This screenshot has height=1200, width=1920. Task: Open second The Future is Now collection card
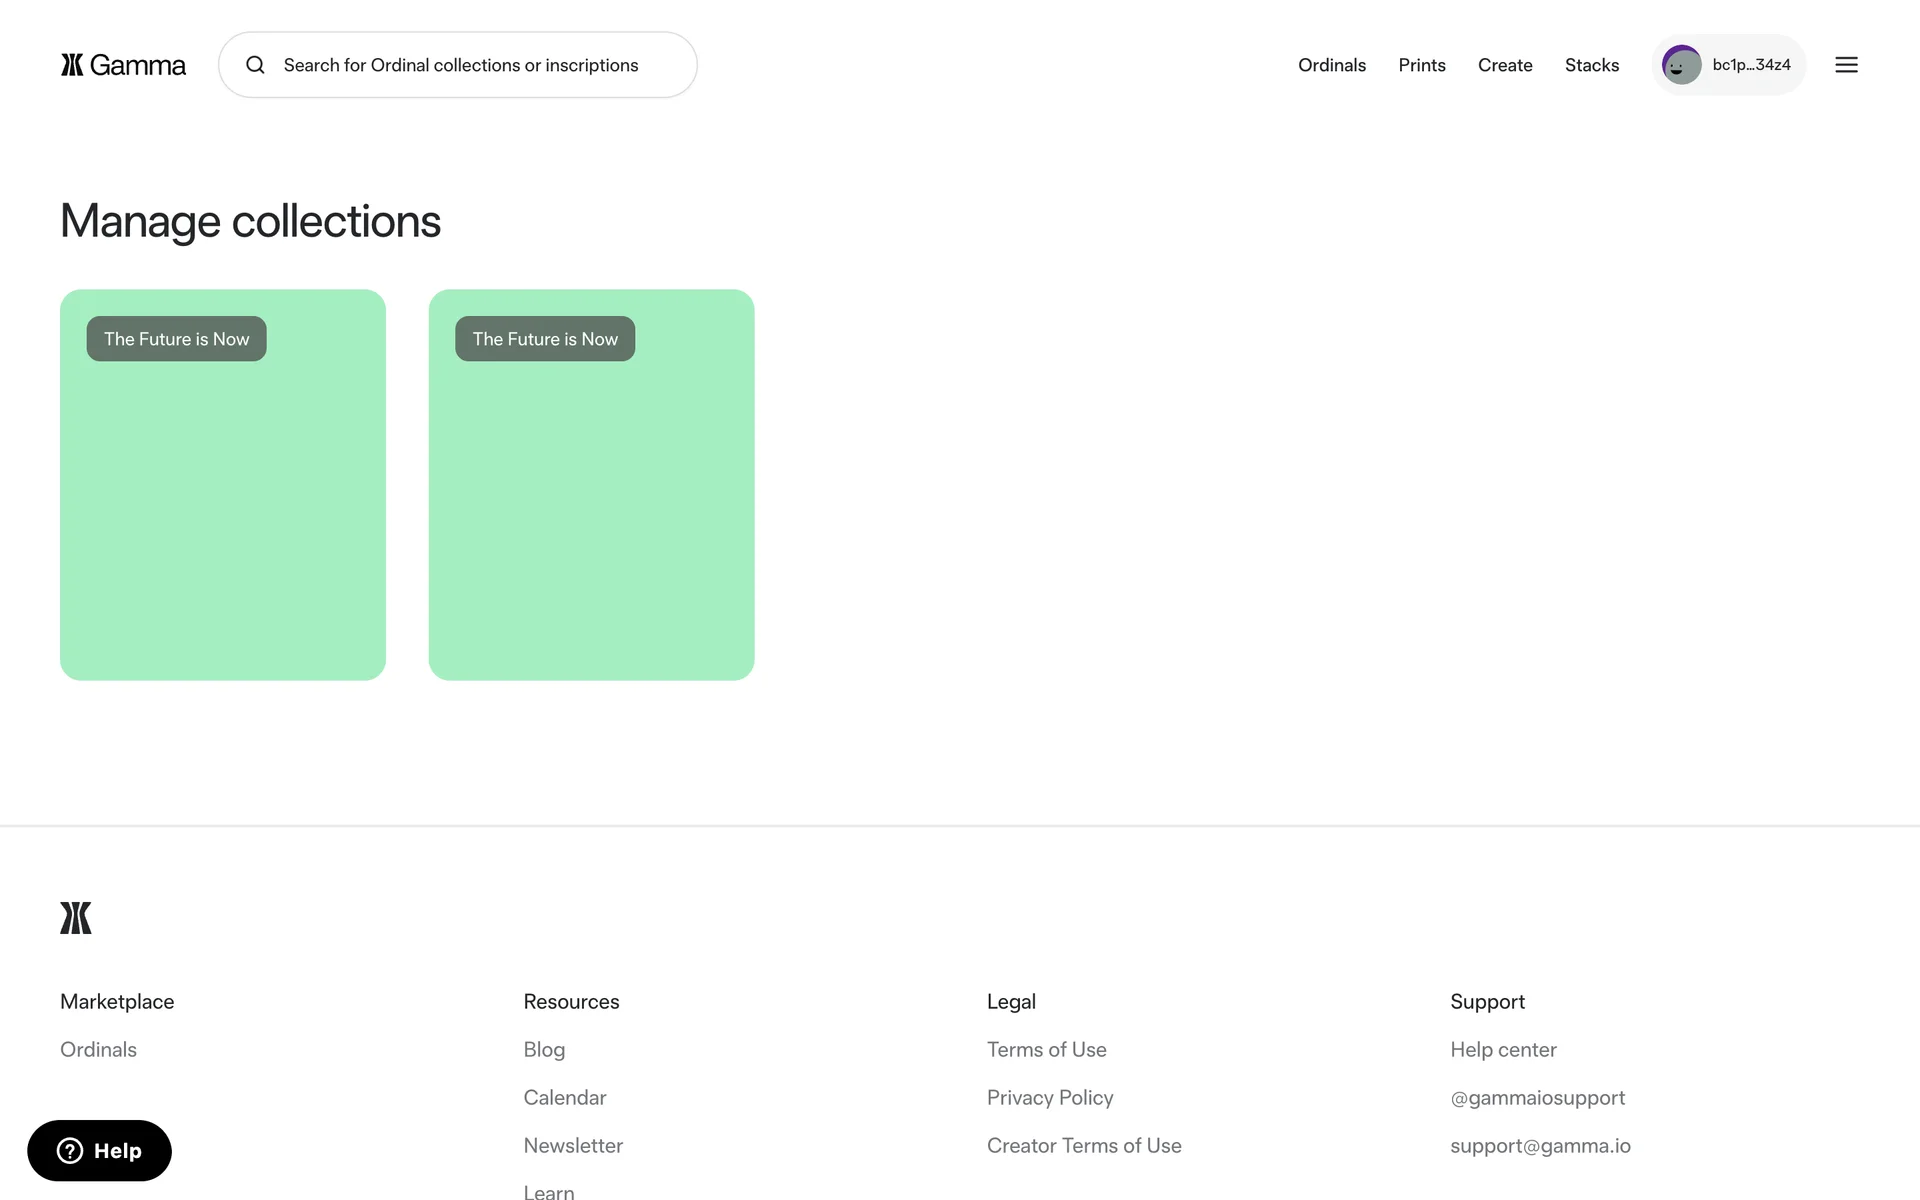pos(591,485)
